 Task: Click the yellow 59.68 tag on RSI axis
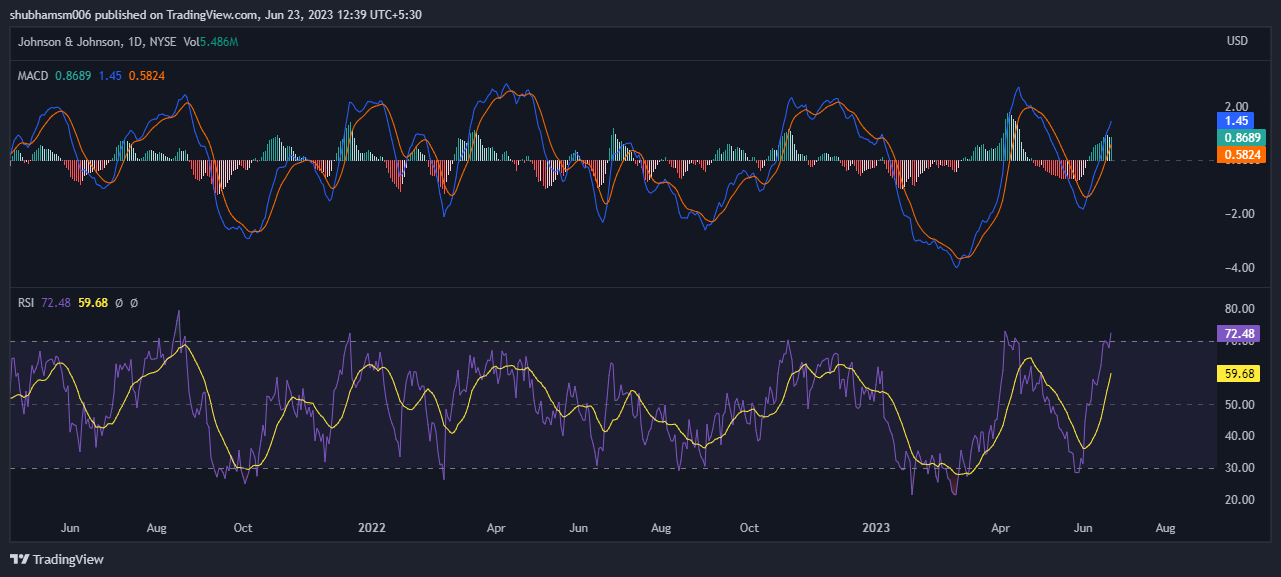[1238, 373]
